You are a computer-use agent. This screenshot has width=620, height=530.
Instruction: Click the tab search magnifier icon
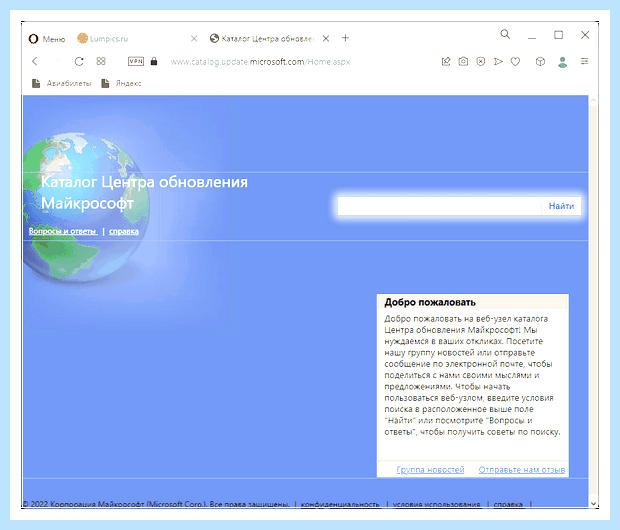click(x=505, y=34)
